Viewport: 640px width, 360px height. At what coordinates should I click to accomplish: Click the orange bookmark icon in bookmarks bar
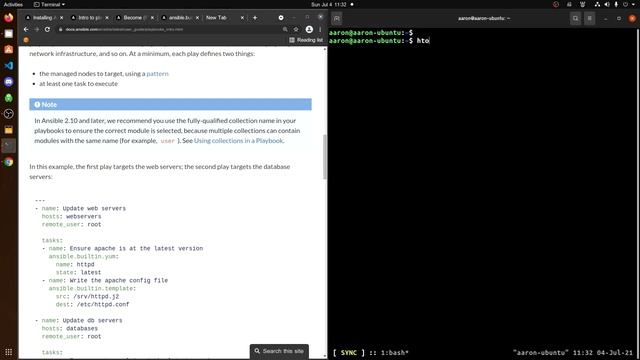[x=26, y=40]
